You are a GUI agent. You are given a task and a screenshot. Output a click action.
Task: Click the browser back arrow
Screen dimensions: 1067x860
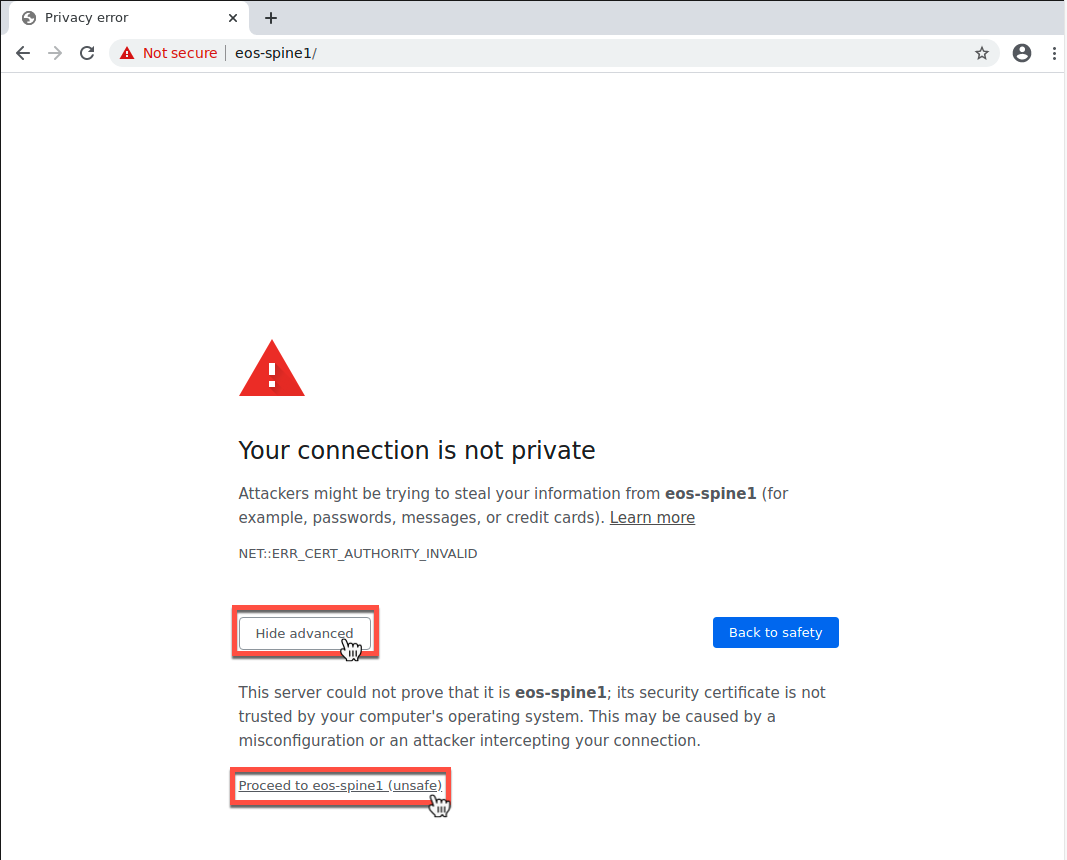coord(23,53)
